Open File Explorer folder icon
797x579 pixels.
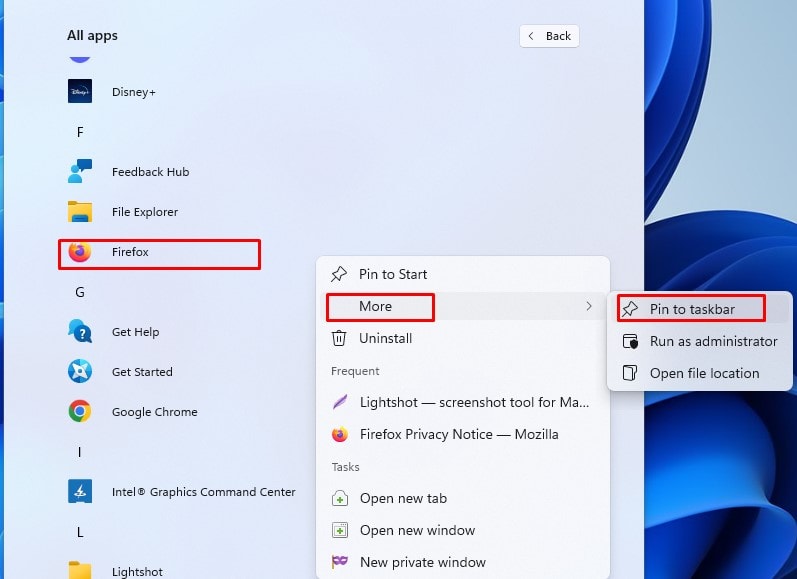tap(80, 211)
